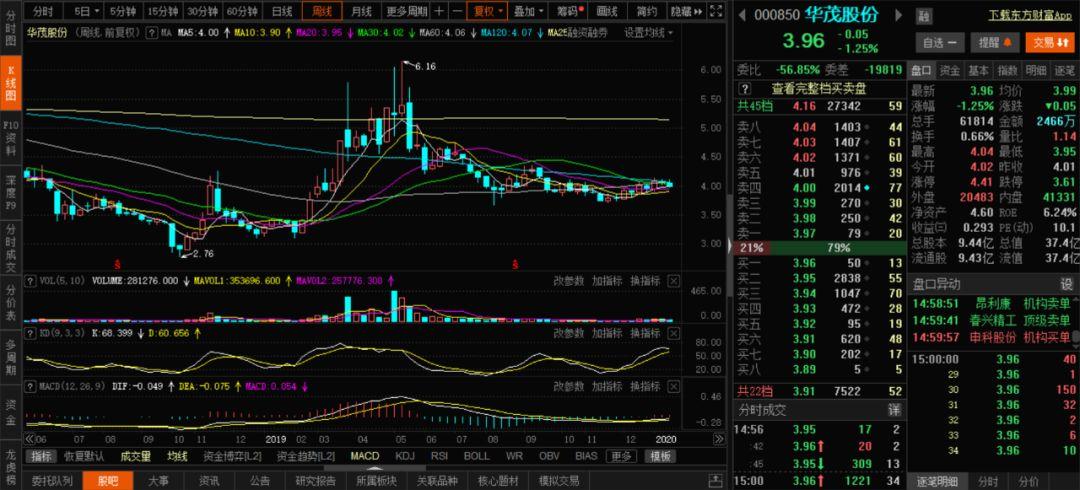Toggle 自选 watchlist remove button

point(940,43)
